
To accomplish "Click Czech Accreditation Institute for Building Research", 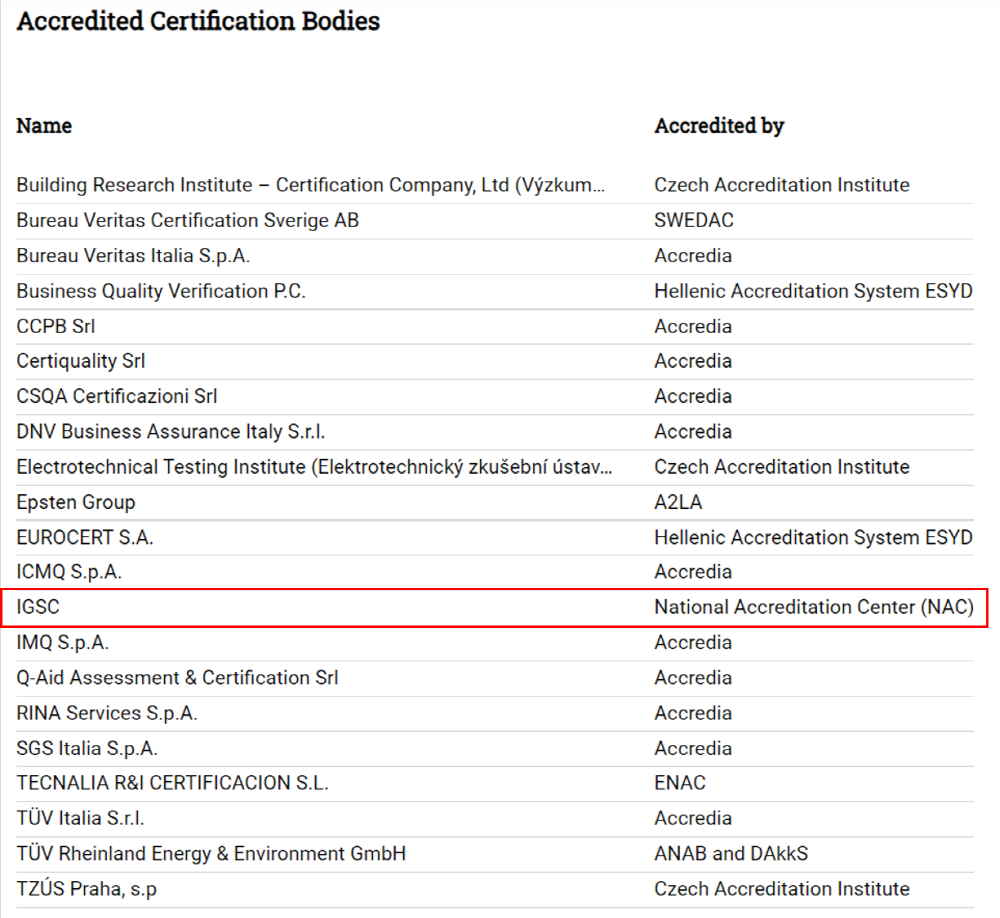I will (x=782, y=185).
